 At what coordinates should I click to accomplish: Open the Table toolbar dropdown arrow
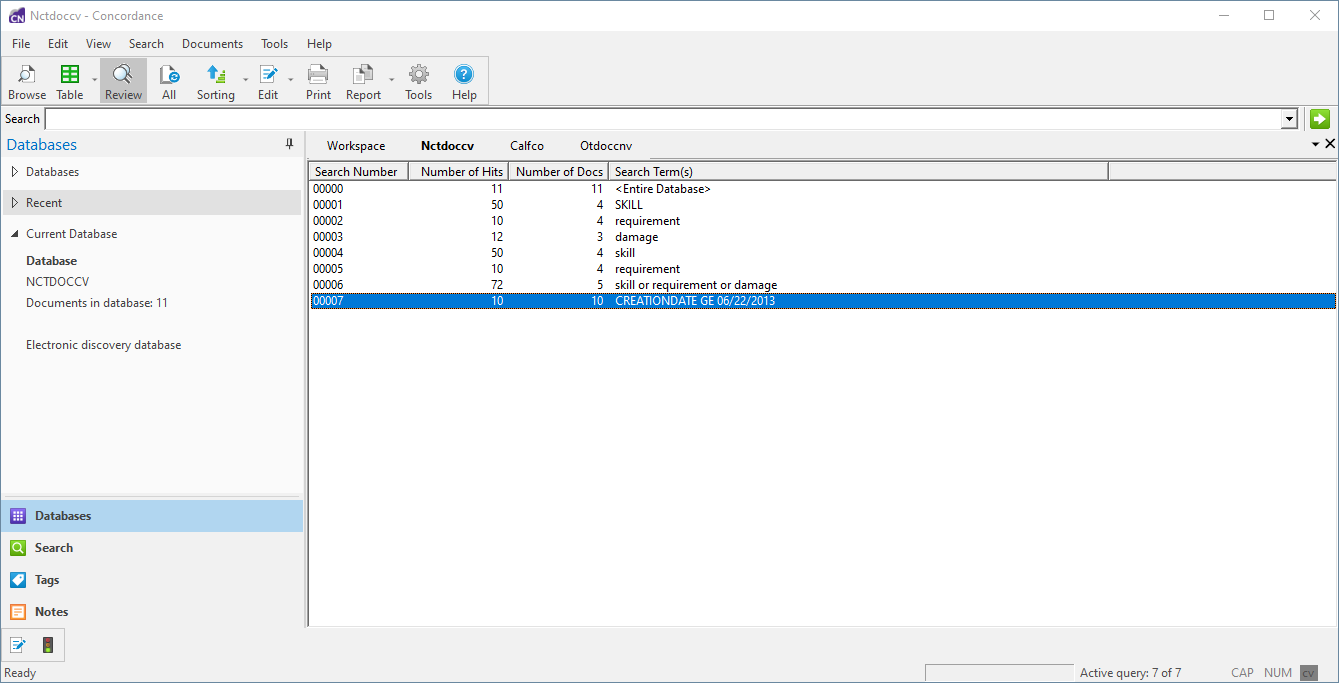click(x=94, y=80)
